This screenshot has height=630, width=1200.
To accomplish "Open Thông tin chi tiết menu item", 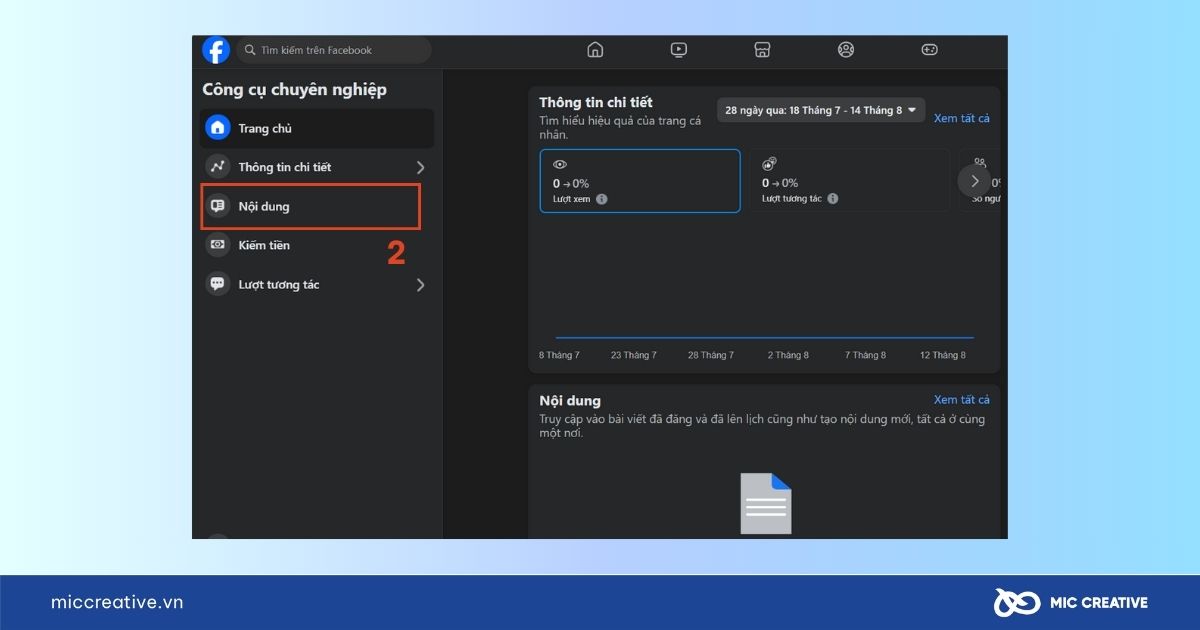I will point(318,167).
